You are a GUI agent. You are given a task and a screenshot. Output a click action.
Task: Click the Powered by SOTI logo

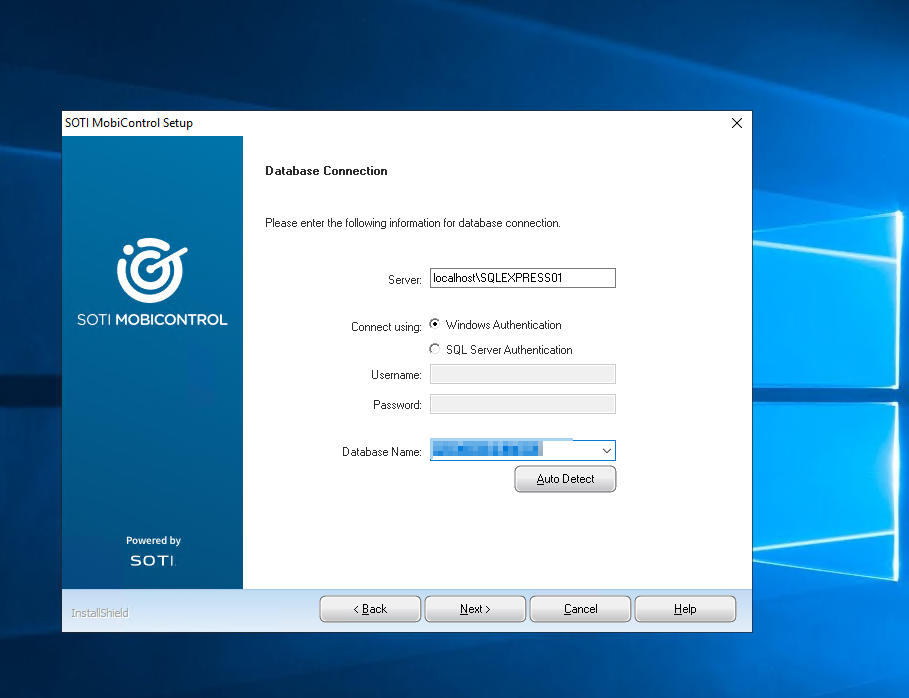[x=153, y=552]
